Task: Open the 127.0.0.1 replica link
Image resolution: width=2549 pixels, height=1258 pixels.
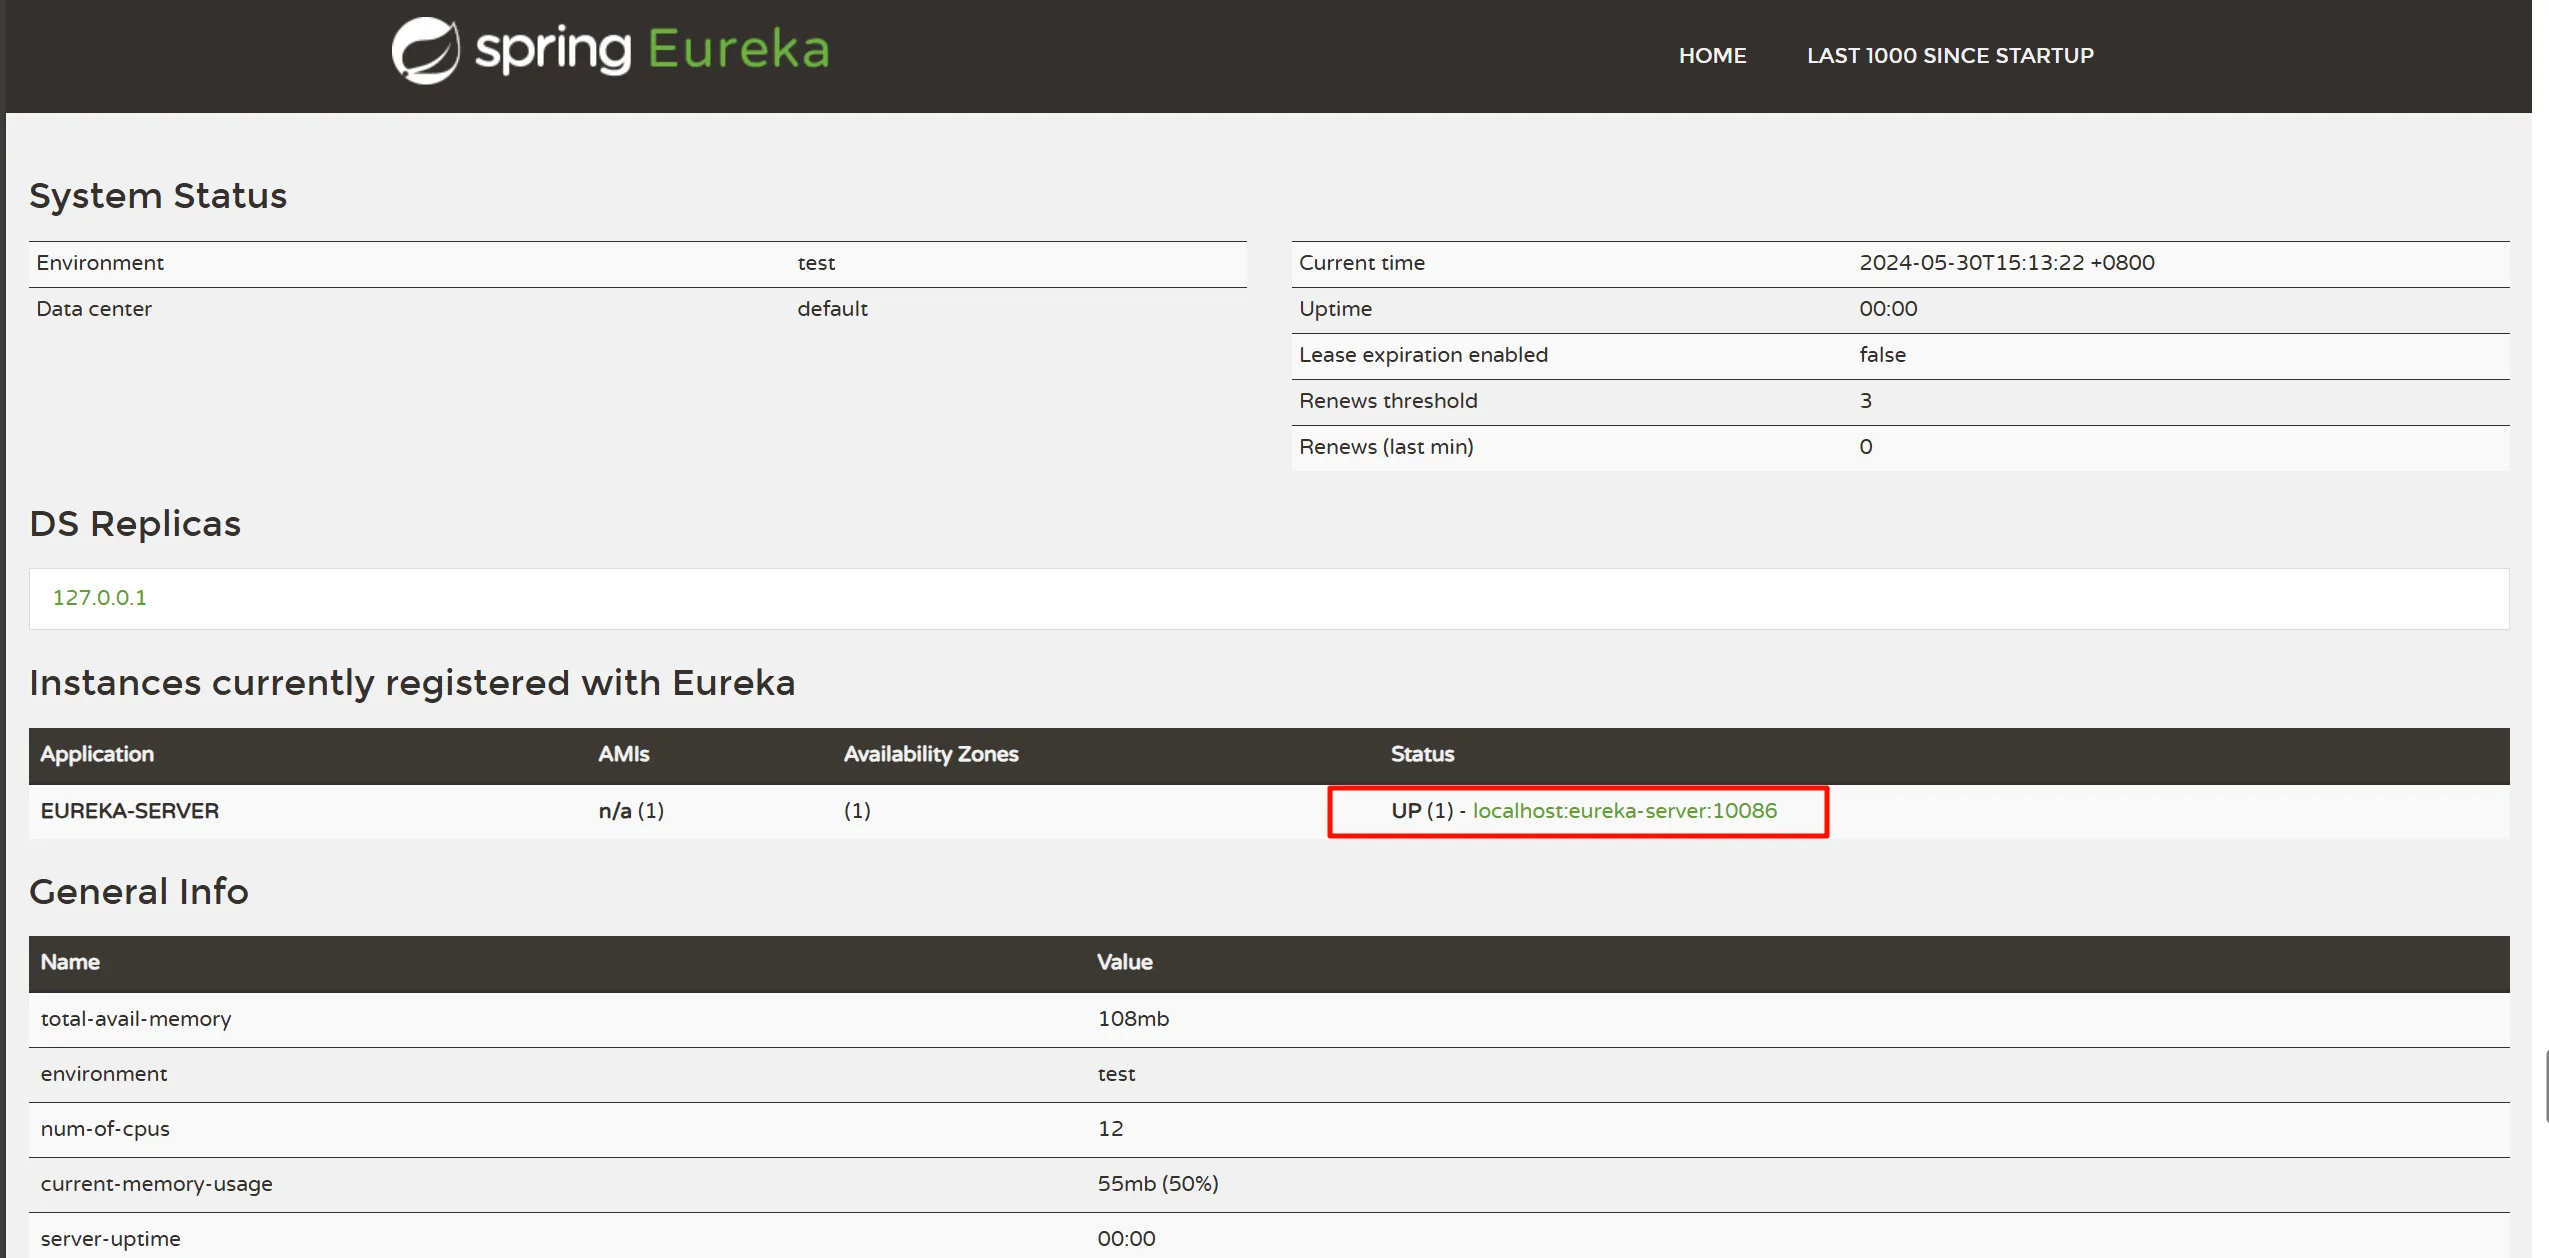Action: pos(99,597)
